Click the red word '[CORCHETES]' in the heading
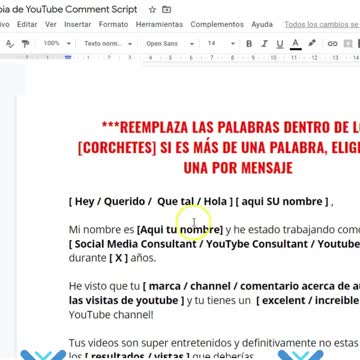 tap(117, 148)
